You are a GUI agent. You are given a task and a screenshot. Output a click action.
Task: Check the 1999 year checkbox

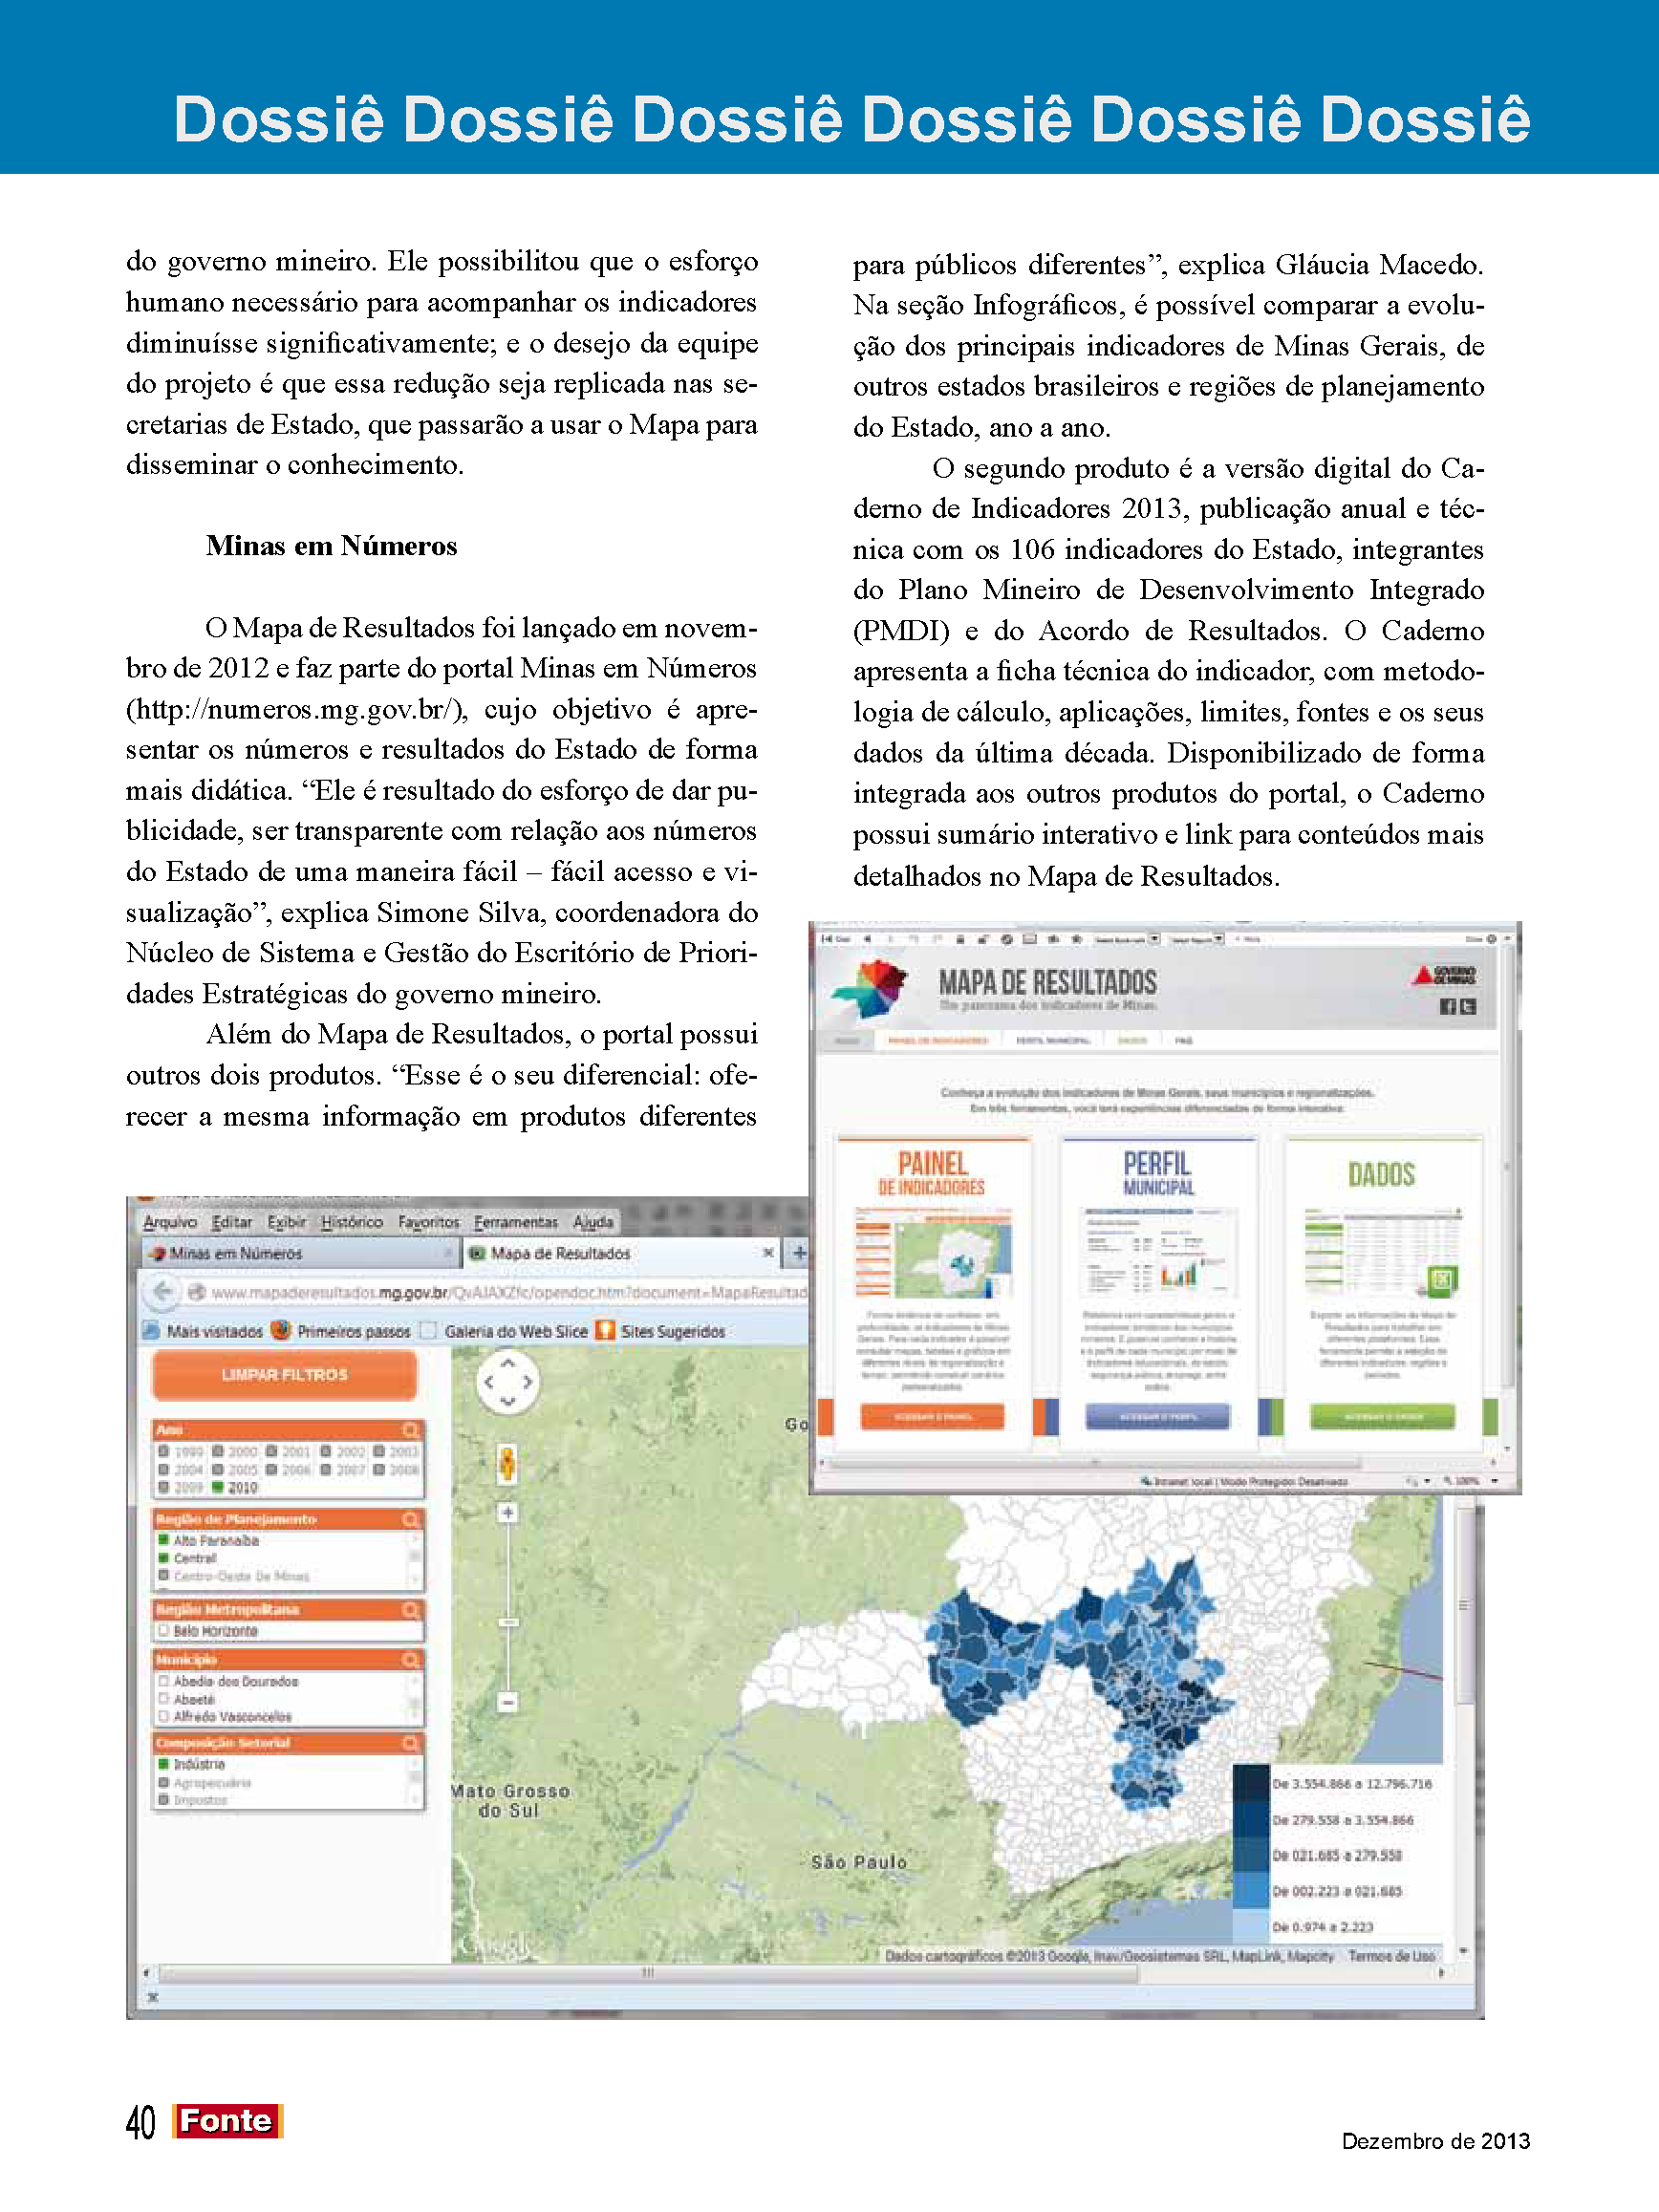tap(163, 1451)
